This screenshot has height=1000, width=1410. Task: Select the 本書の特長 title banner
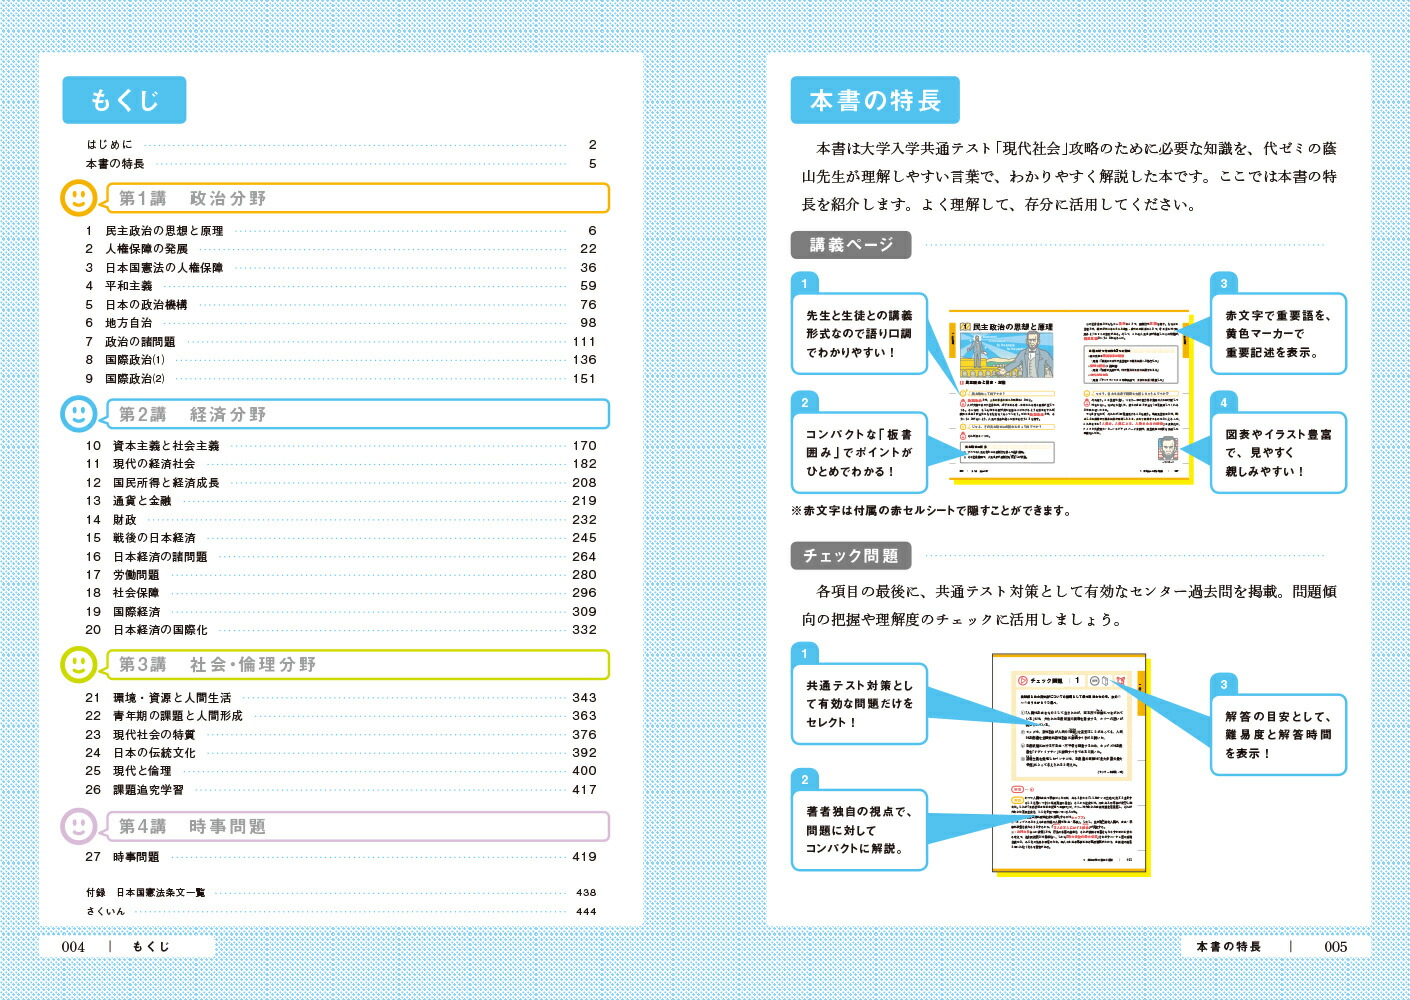[875, 100]
